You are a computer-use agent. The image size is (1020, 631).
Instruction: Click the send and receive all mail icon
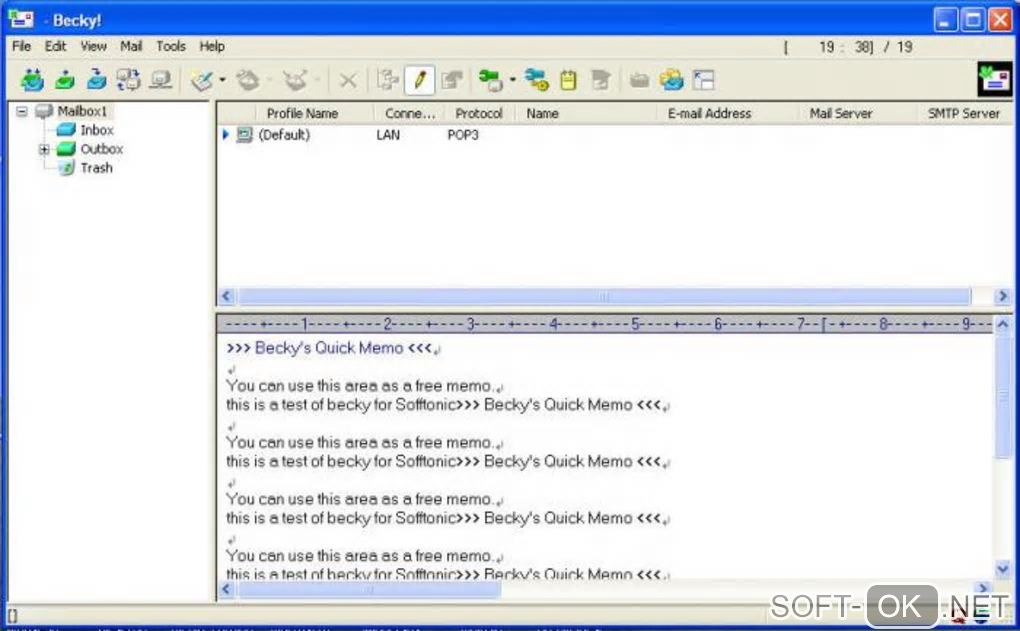point(32,80)
